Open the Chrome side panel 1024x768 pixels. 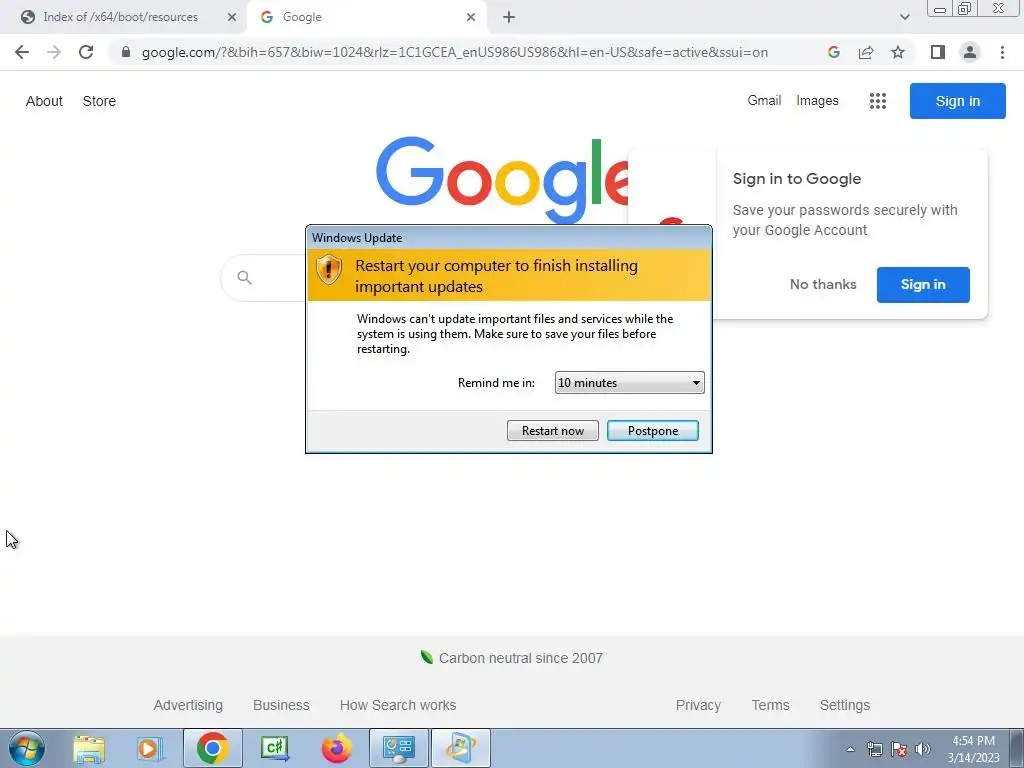pos(938,52)
